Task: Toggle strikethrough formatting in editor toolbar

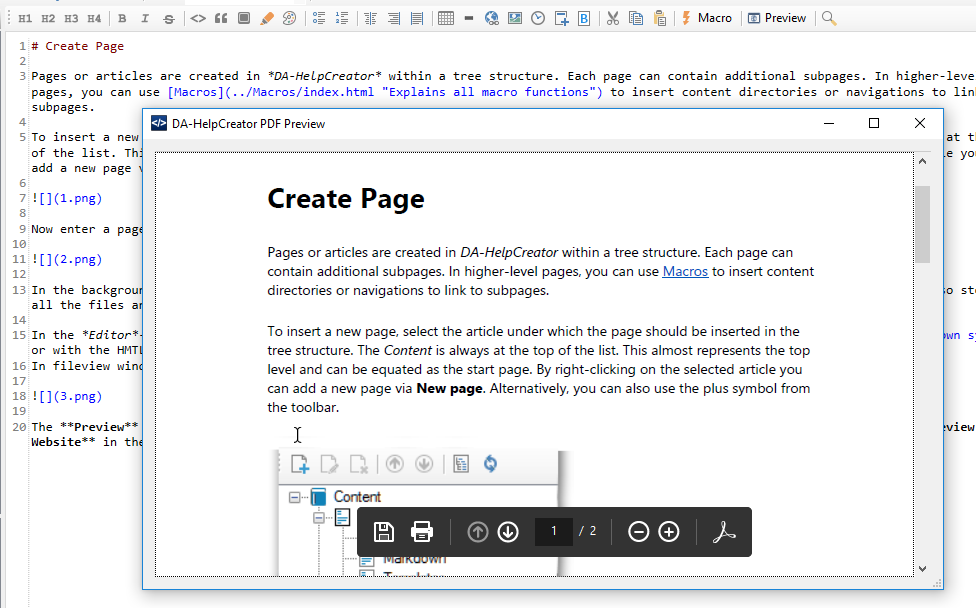Action: [x=169, y=19]
